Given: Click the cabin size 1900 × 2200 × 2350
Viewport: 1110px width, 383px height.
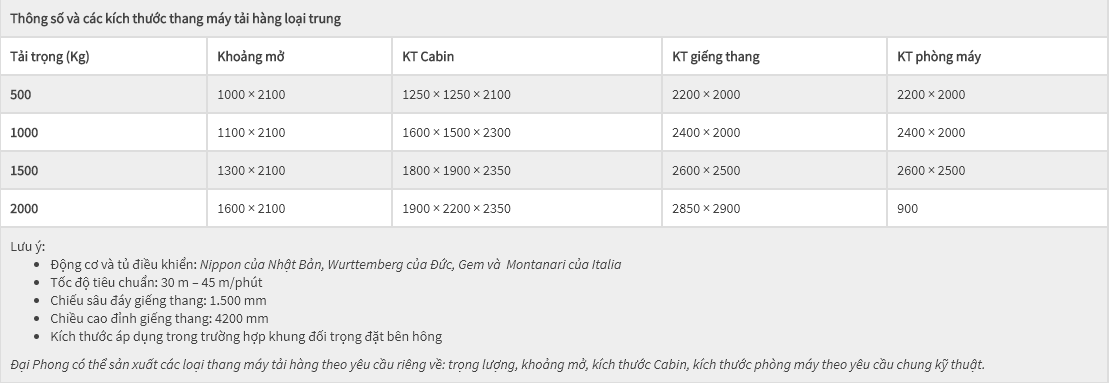Looking at the screenshot, I should coord(457,208).
